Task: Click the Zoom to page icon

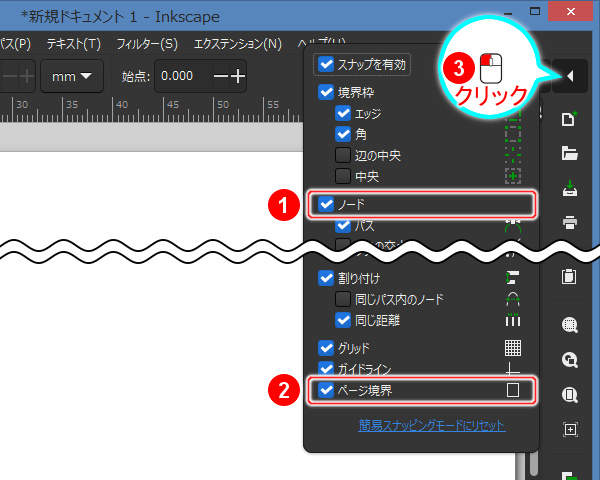Action: pos(570,395)
